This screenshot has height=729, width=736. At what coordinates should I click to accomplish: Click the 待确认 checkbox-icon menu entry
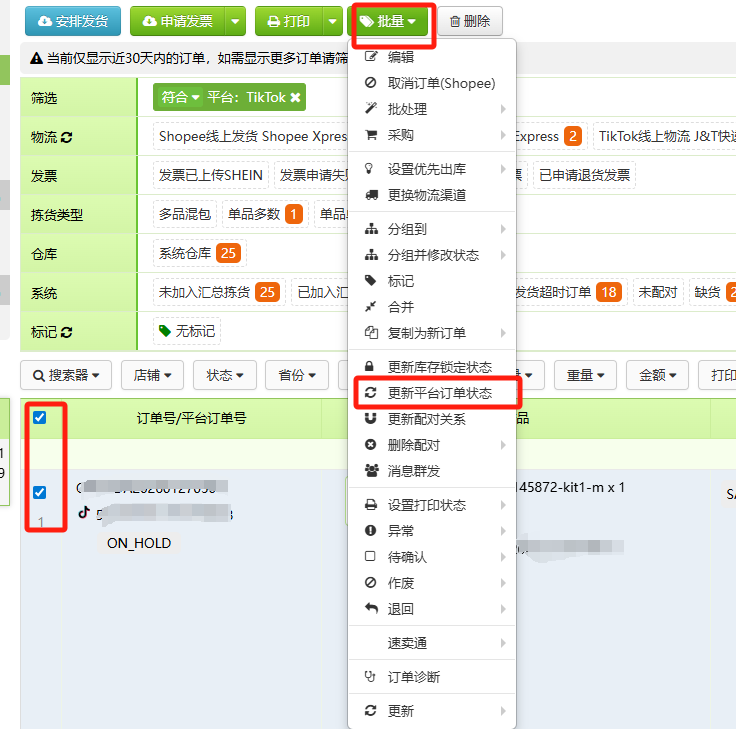371,557
